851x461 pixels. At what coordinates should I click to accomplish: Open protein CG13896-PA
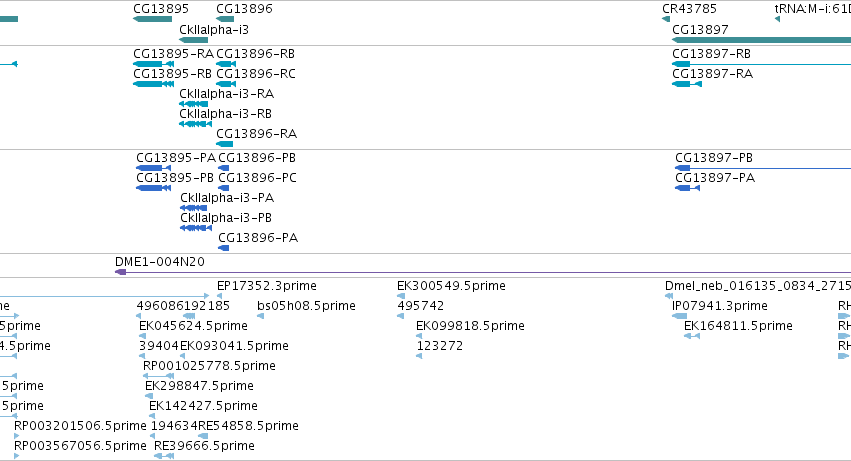point(258,238)
